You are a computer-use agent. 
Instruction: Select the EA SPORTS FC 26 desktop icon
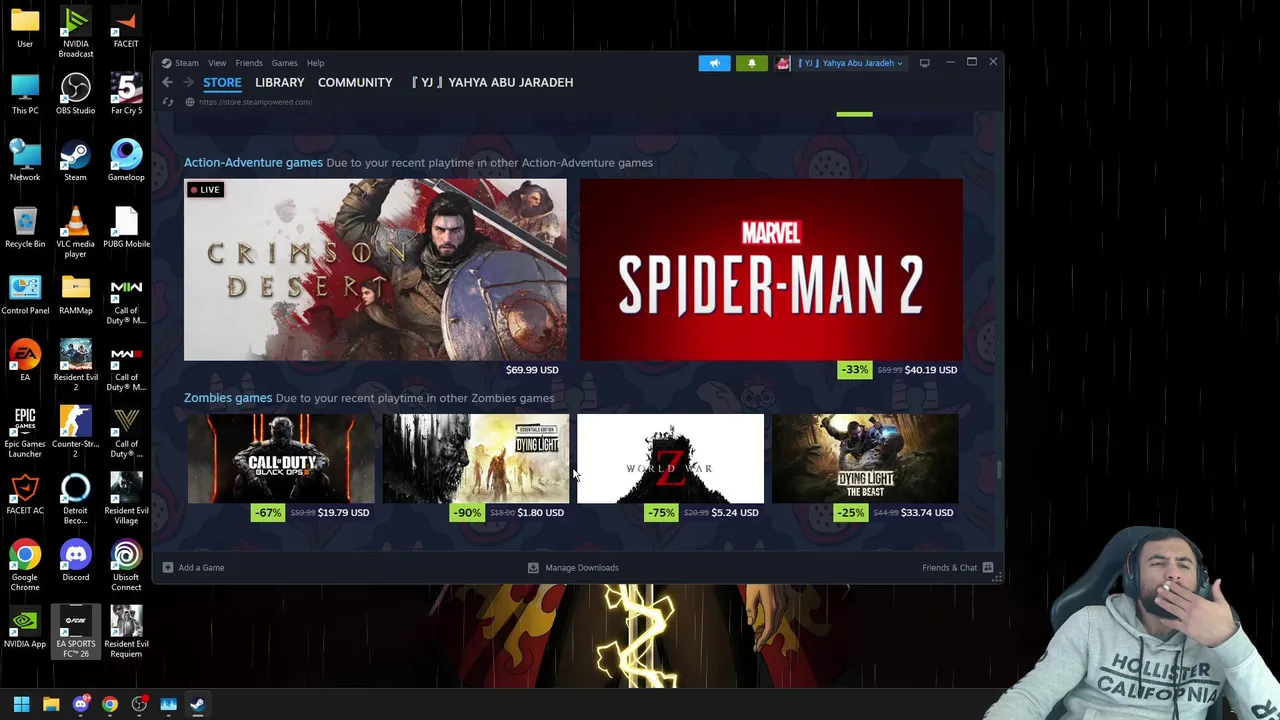click(x=76, y=632)
